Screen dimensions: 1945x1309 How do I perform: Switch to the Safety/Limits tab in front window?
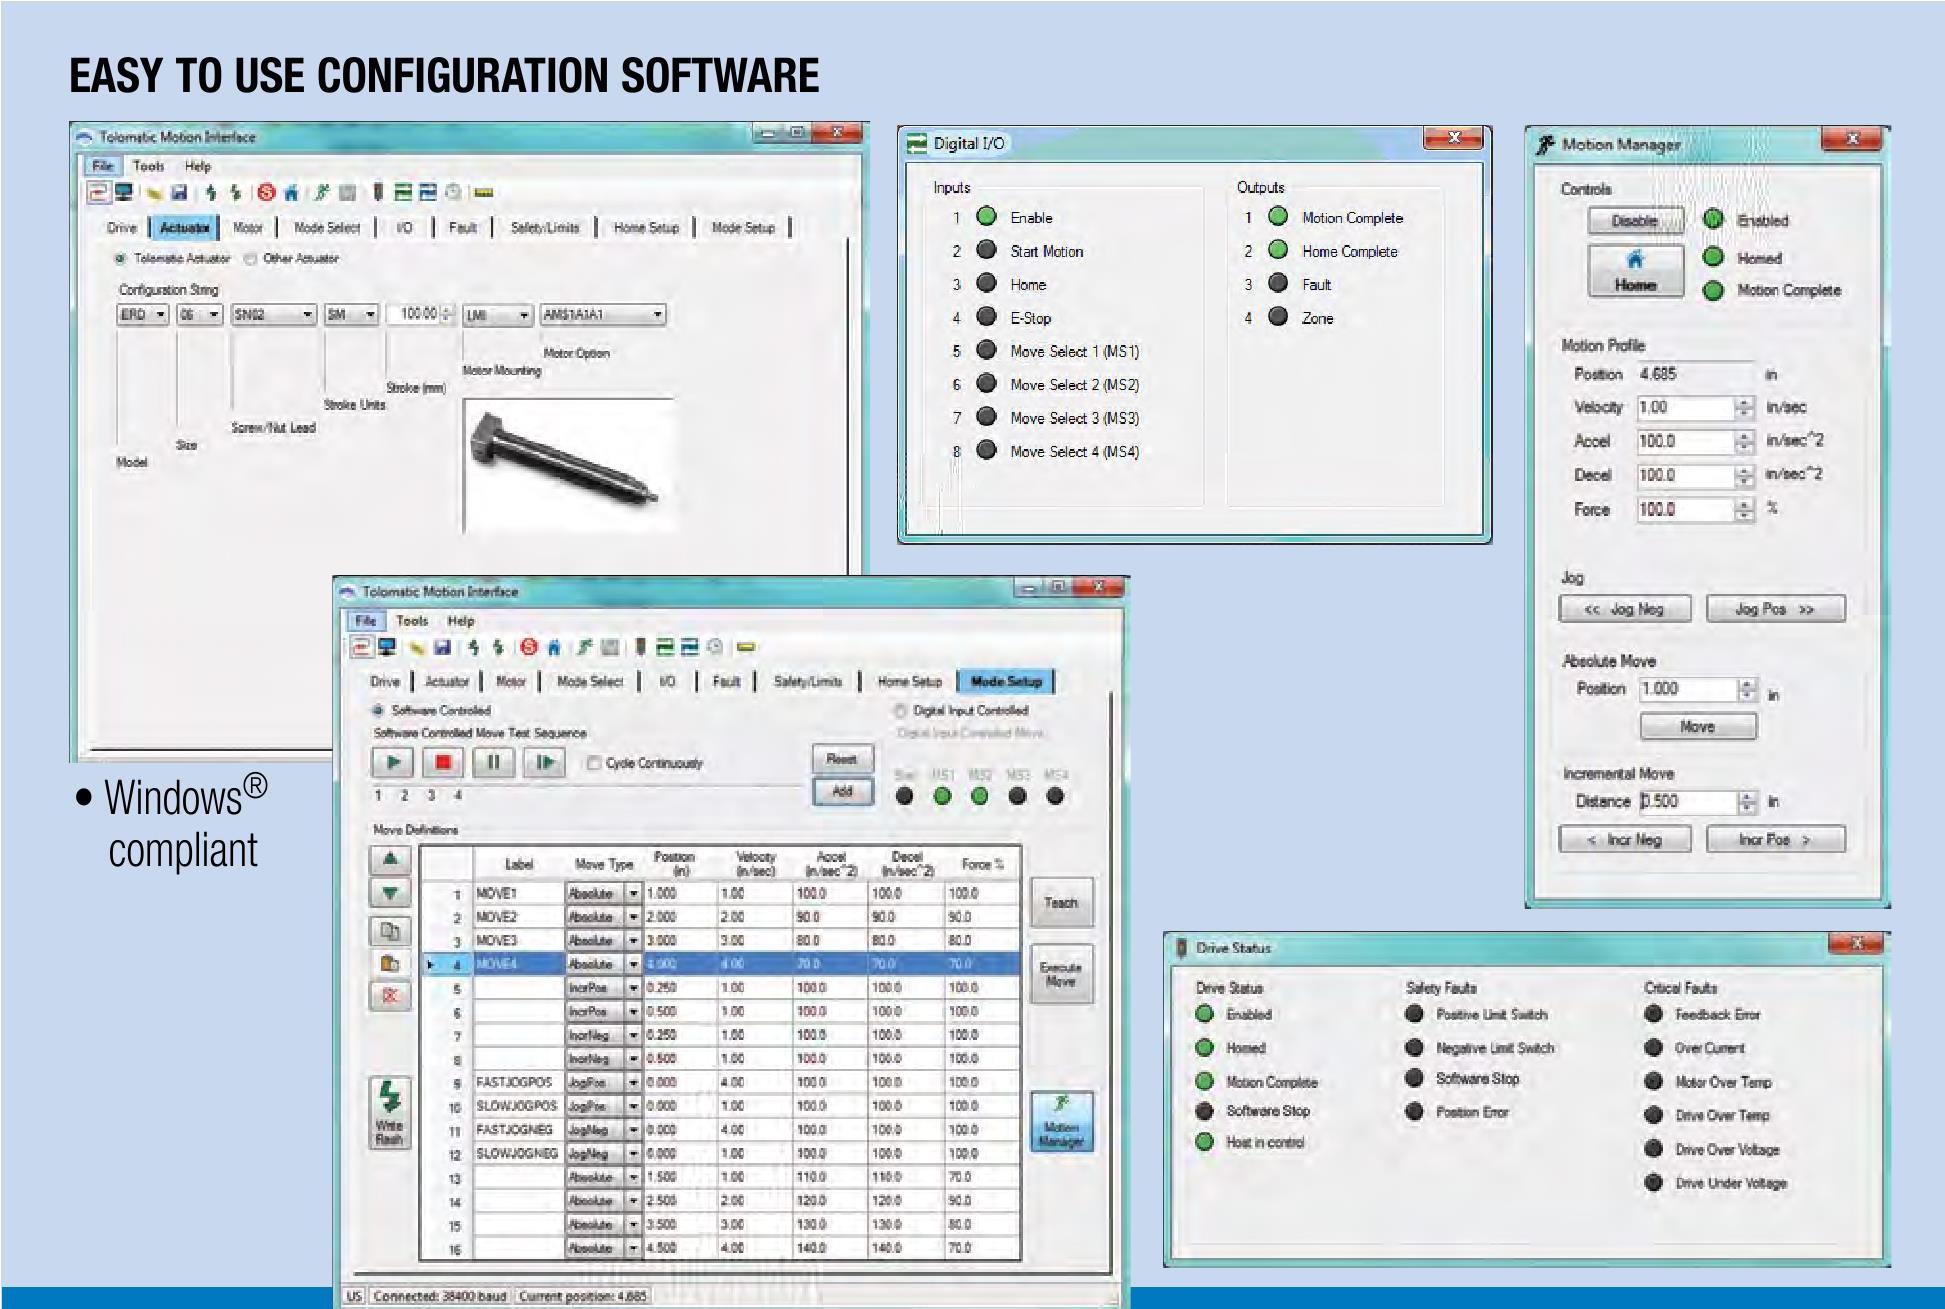coord(807,681)
